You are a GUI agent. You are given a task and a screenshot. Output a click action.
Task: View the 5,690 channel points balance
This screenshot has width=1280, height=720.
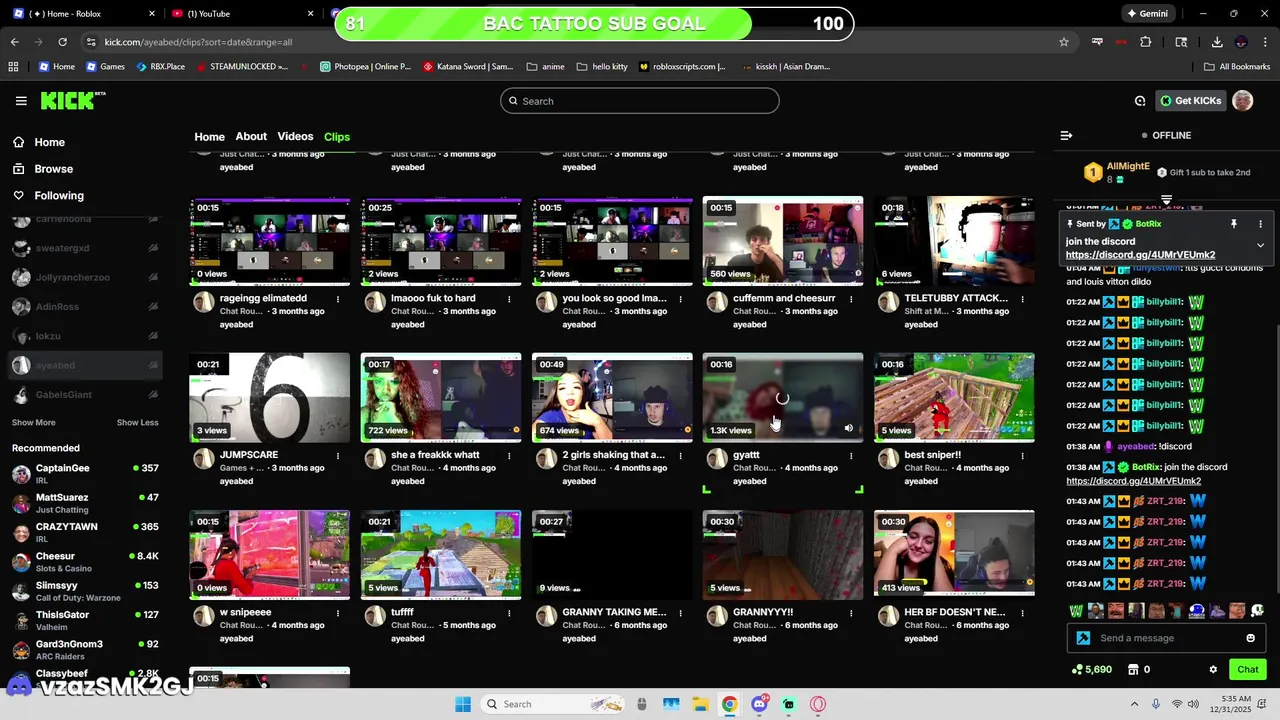point(1091,670)
